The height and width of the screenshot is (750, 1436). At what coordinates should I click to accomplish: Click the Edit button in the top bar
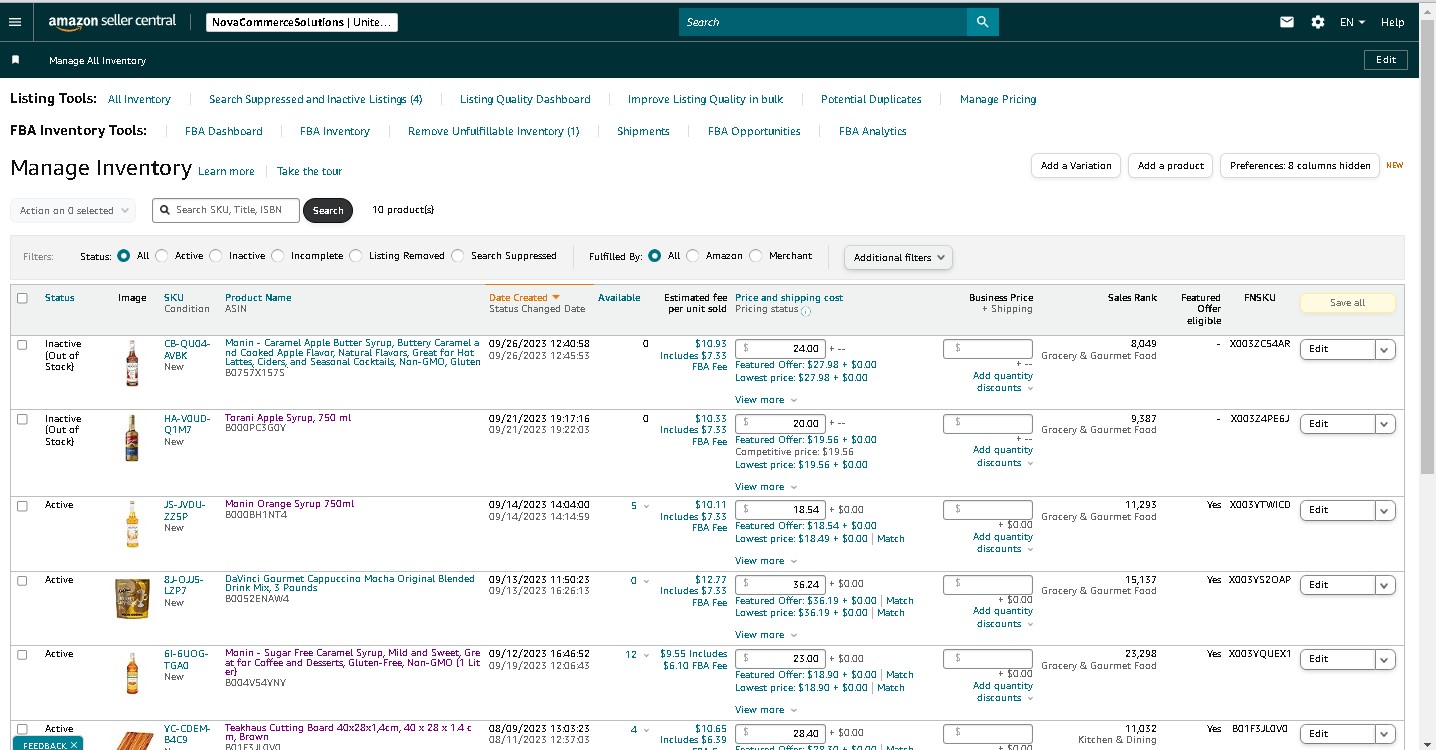click(x=1386, y=60)
